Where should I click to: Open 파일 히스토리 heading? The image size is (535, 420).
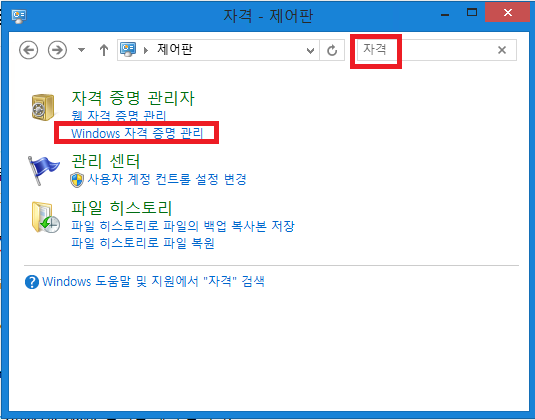point(121,208)
